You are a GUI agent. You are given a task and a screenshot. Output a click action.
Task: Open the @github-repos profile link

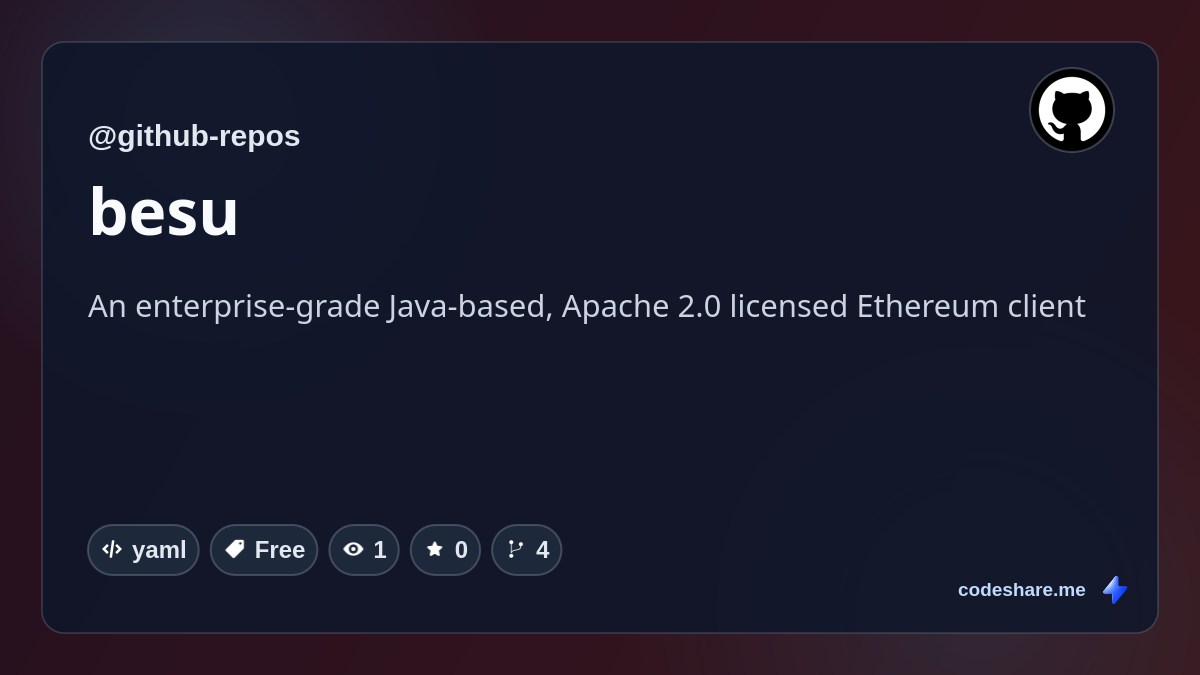tap(194, 136)
